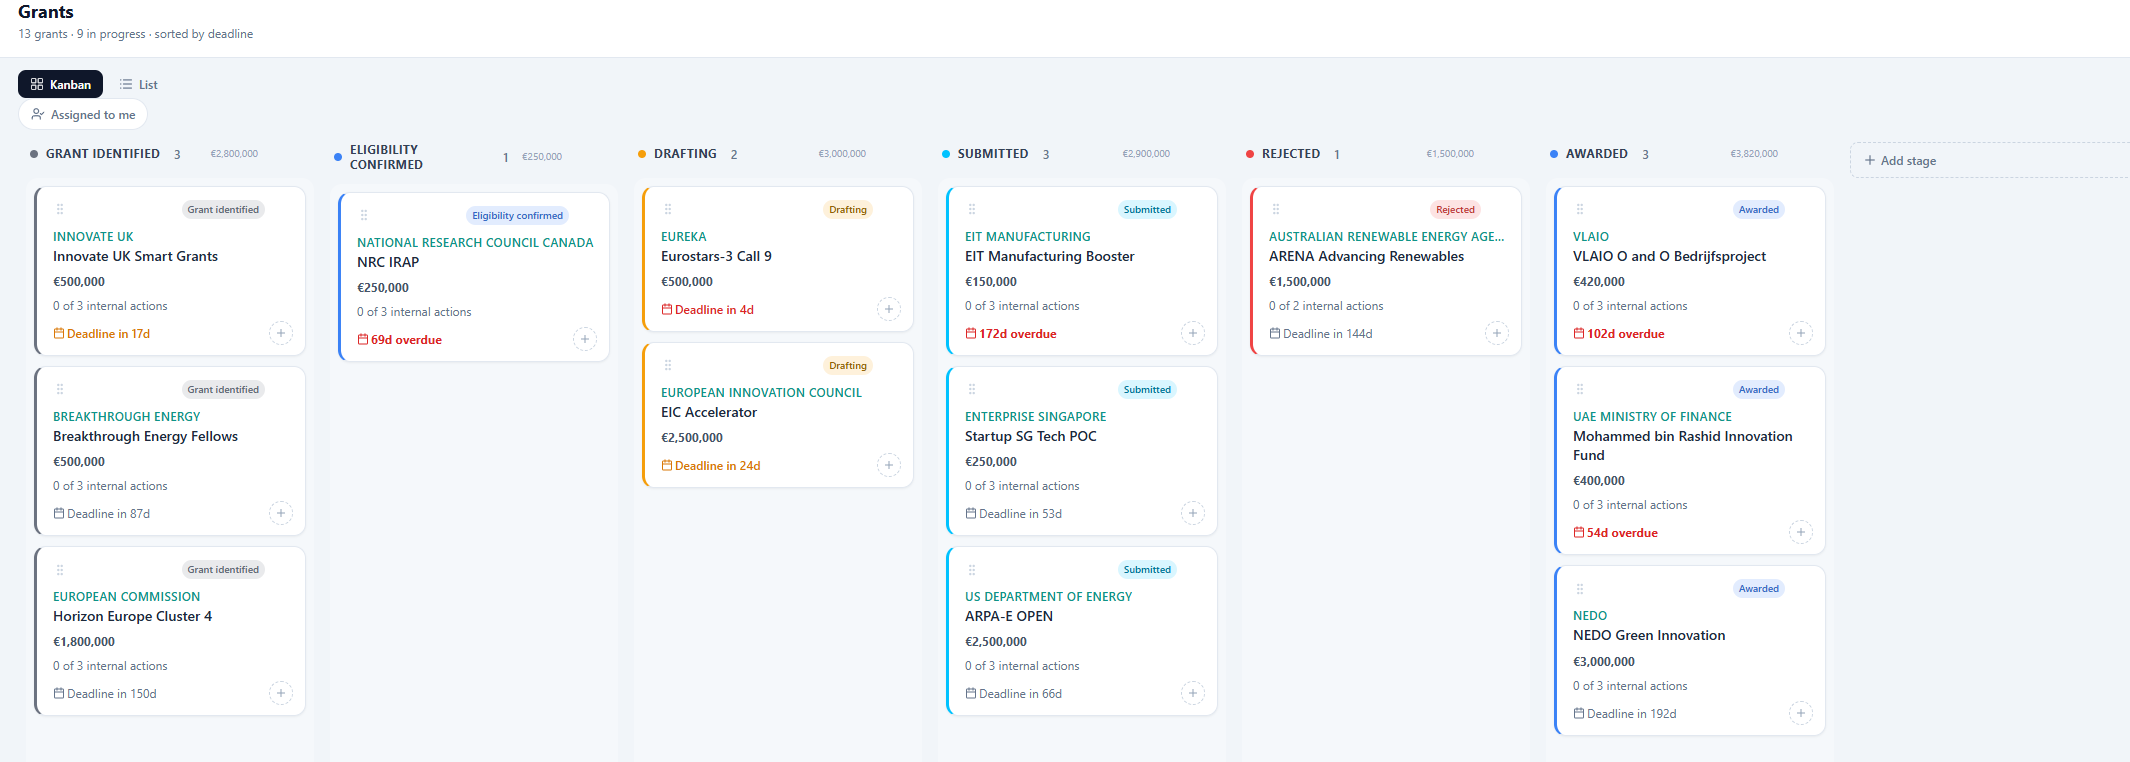
Task: Grab drag handle on NRC IRAP card
Action: click(364, 215)
